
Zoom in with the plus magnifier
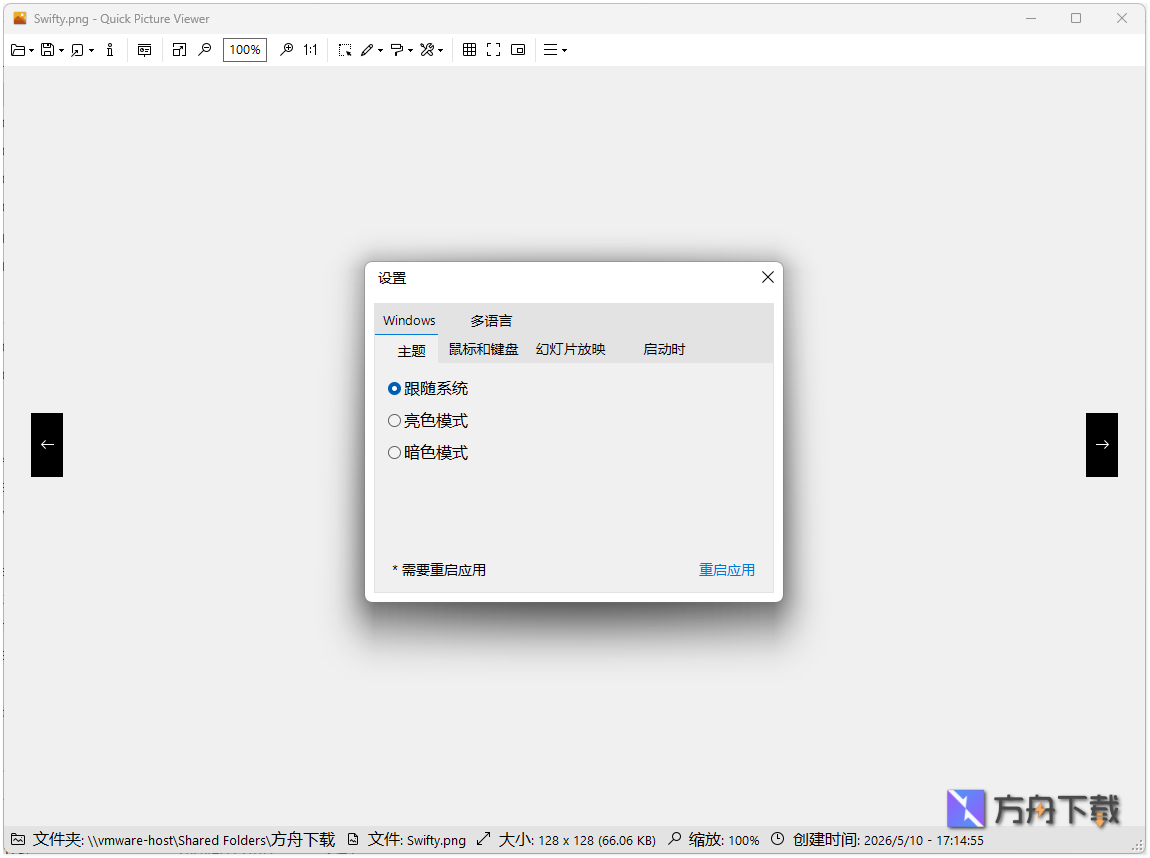point(287,50)
